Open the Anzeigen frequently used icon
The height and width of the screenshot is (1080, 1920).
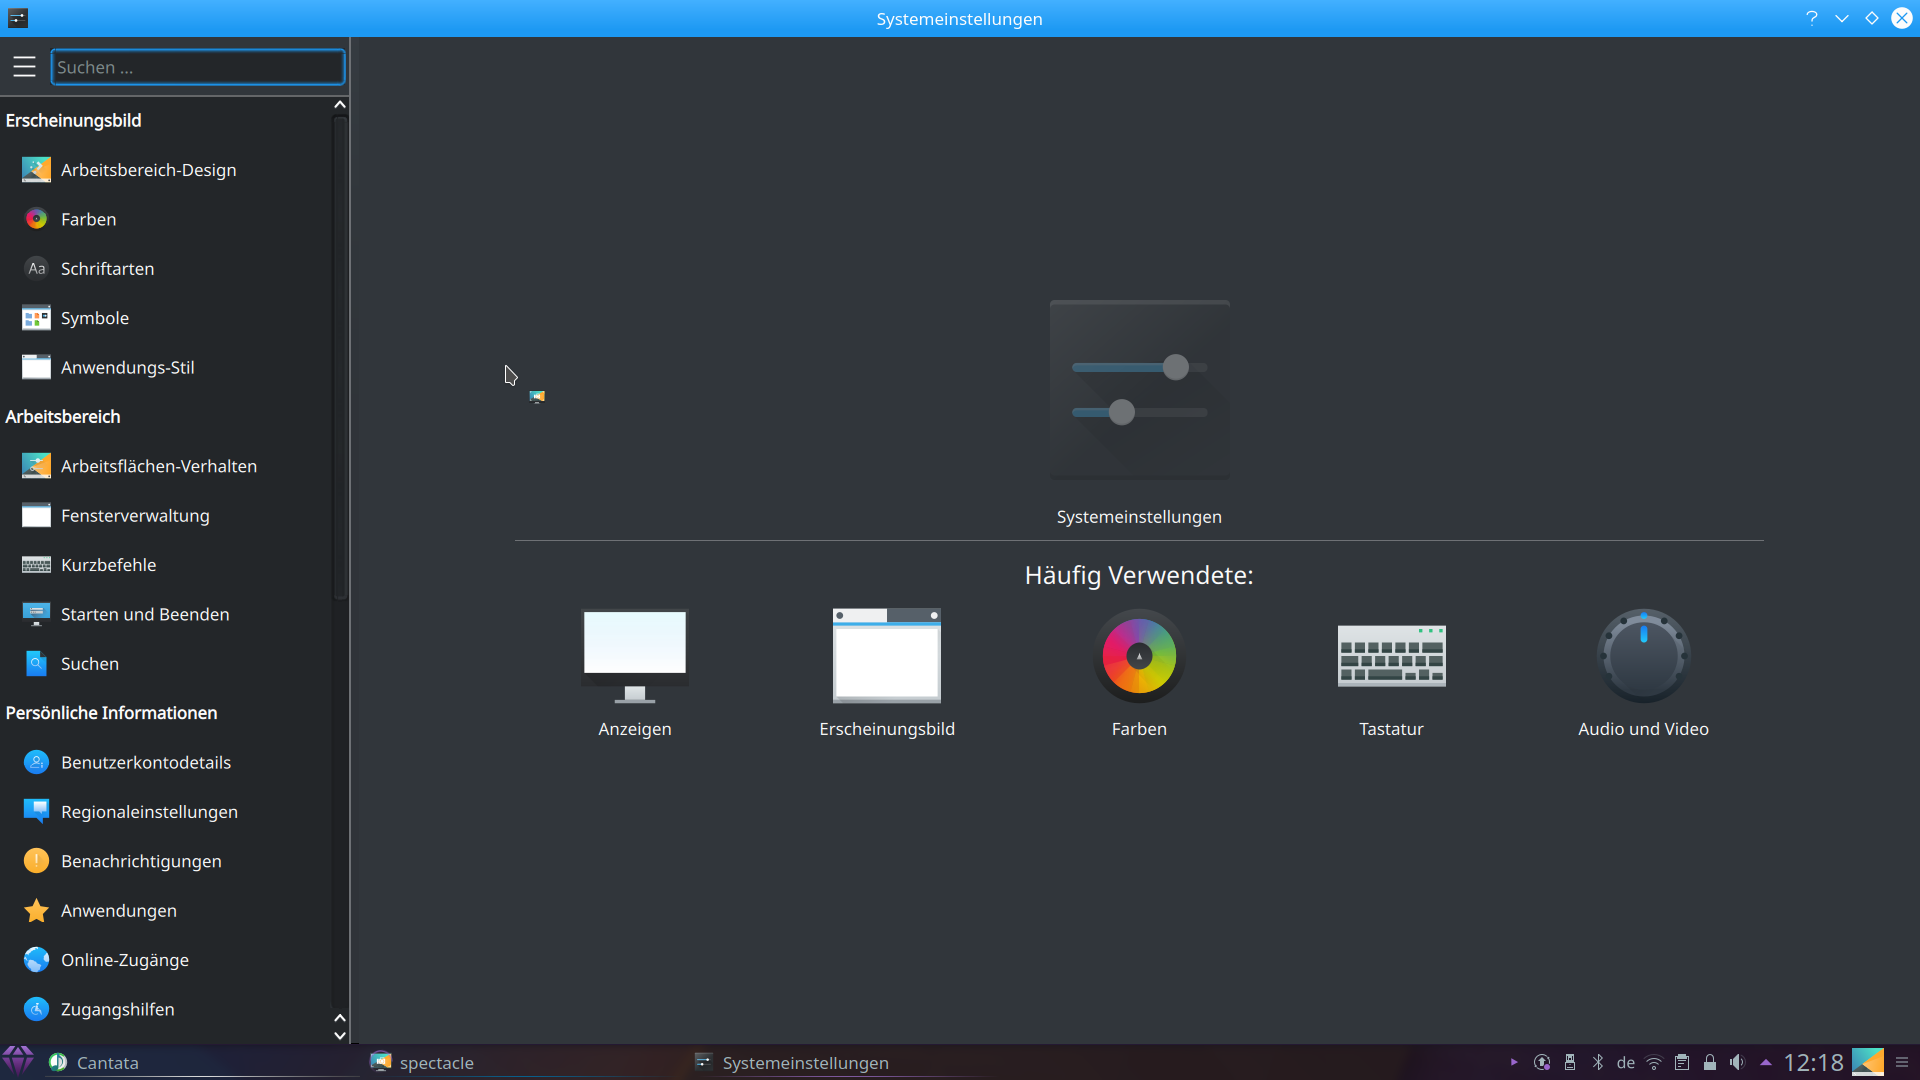pos(634,673)
